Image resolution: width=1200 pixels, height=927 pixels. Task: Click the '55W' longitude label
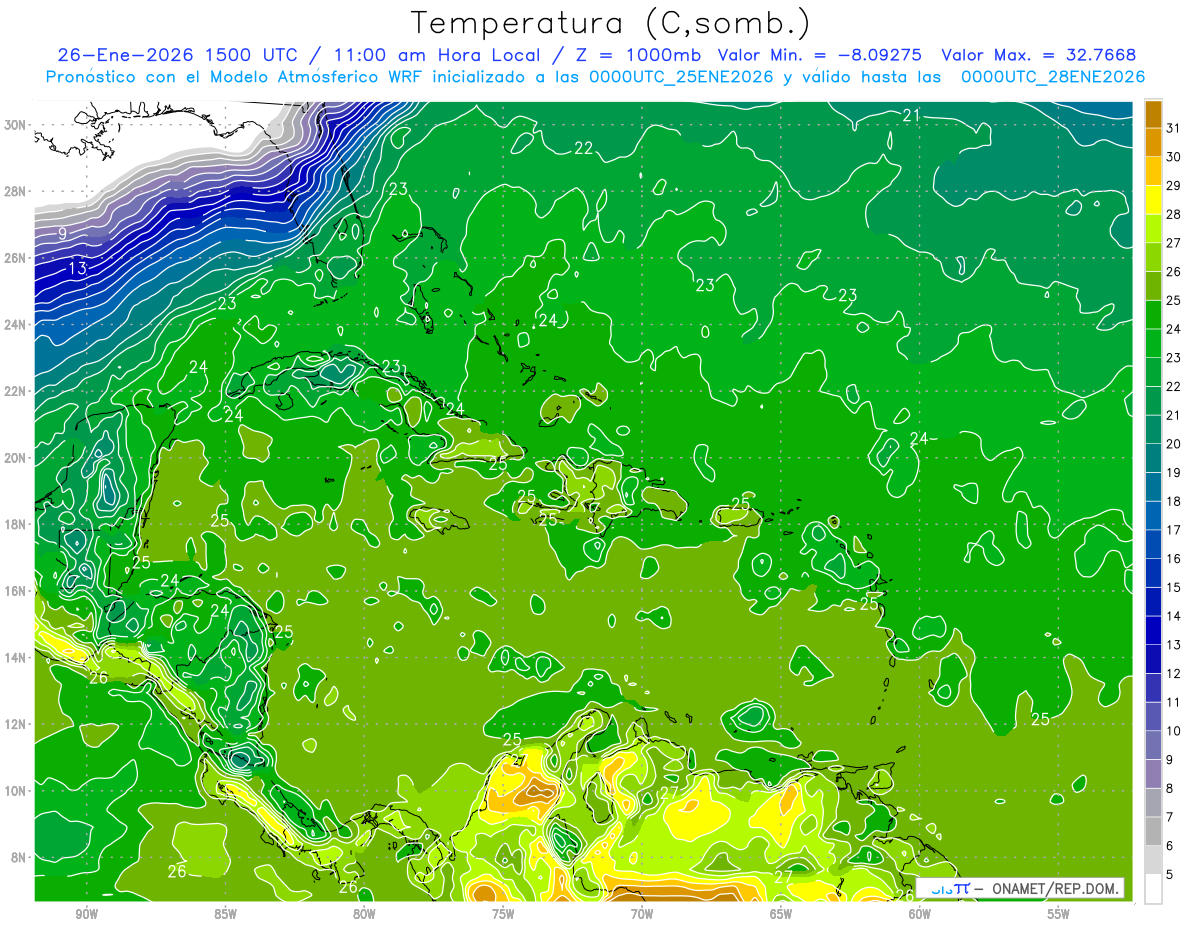click(x=1059, y=914)
